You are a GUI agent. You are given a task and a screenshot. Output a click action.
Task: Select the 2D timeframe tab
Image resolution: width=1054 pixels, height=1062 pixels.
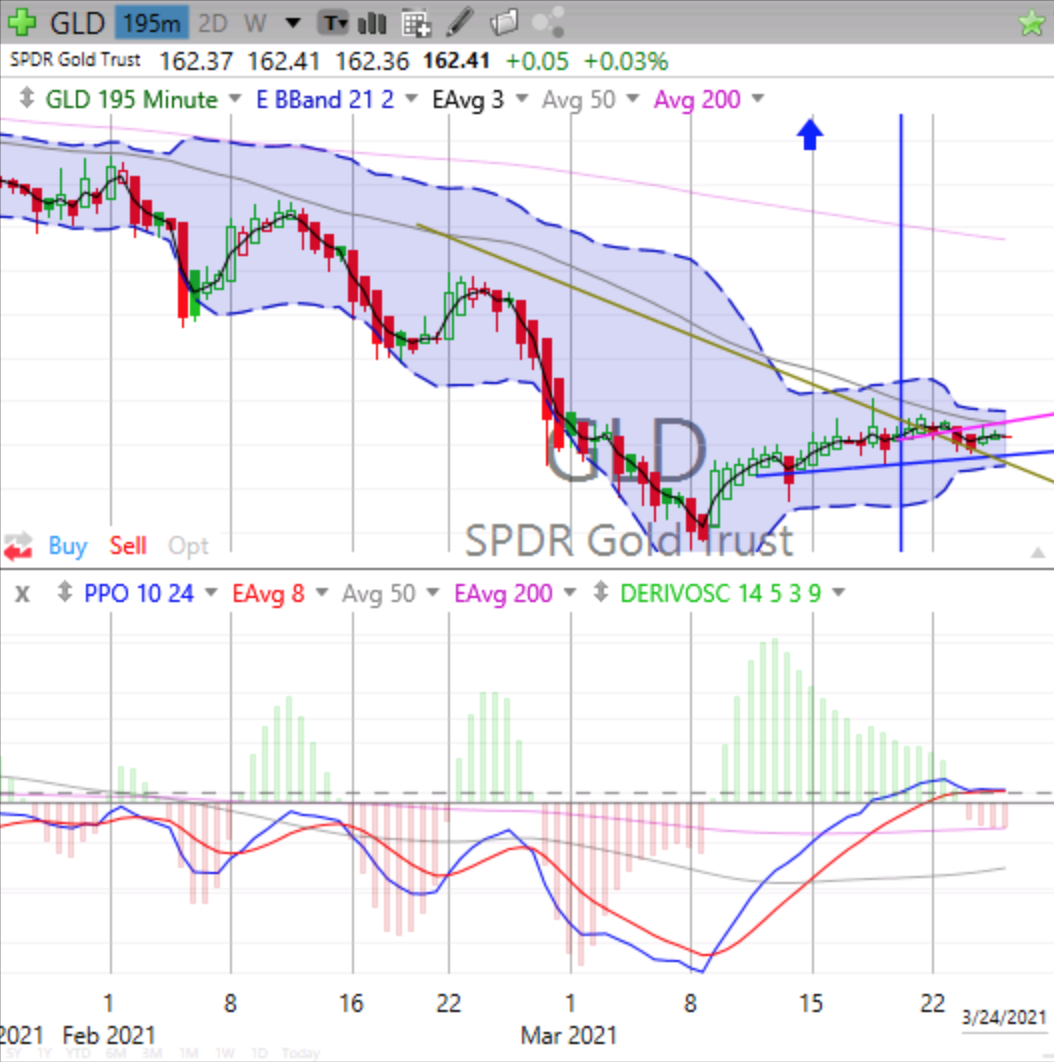[x=212, y=22]
